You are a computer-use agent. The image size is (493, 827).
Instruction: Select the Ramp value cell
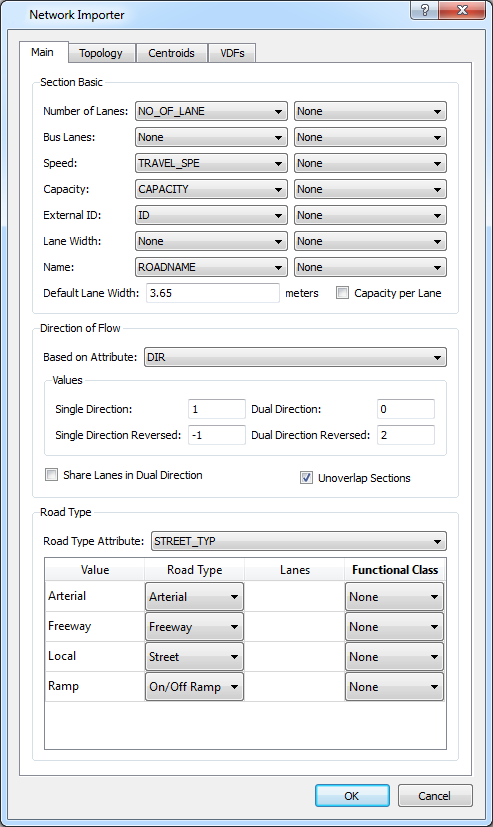click(95, 686)
